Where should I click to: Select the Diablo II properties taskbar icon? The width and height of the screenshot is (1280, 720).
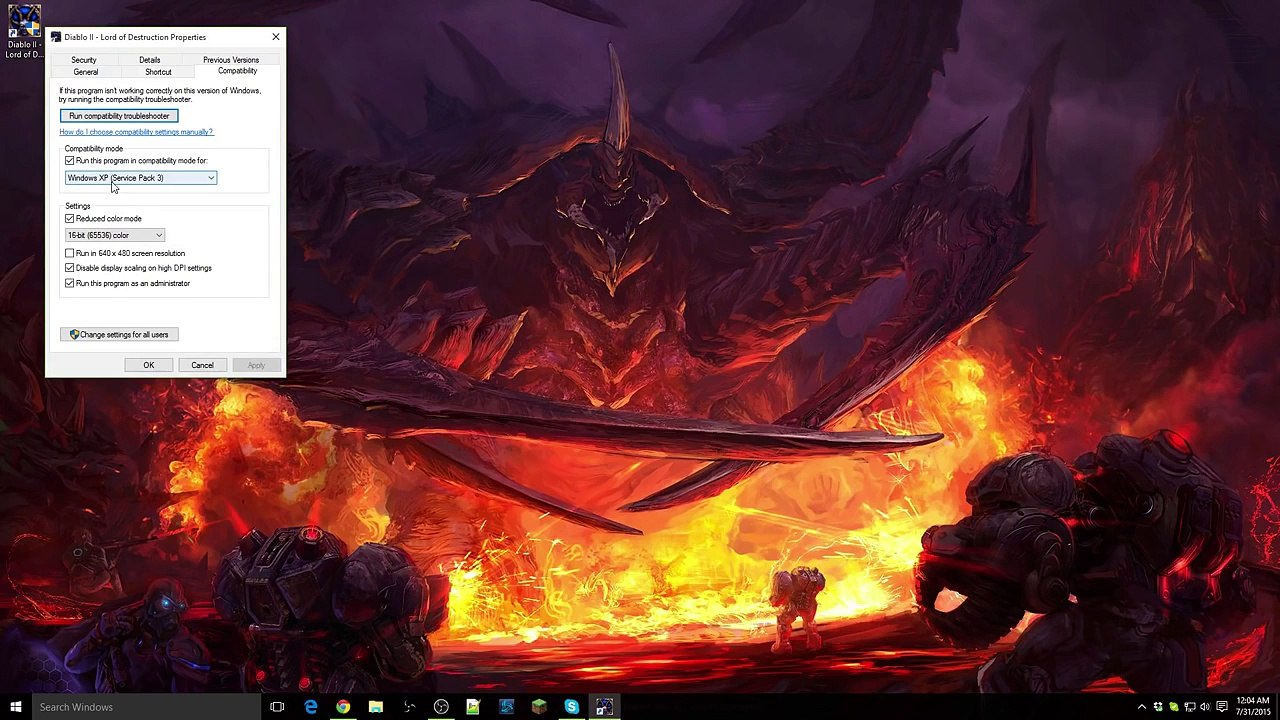pyautogui.click(x=604, y=707)
